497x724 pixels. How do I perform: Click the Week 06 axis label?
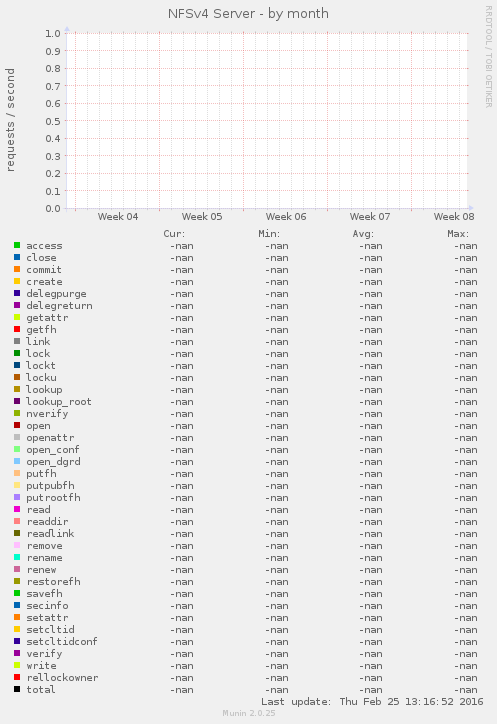(286, 217)
